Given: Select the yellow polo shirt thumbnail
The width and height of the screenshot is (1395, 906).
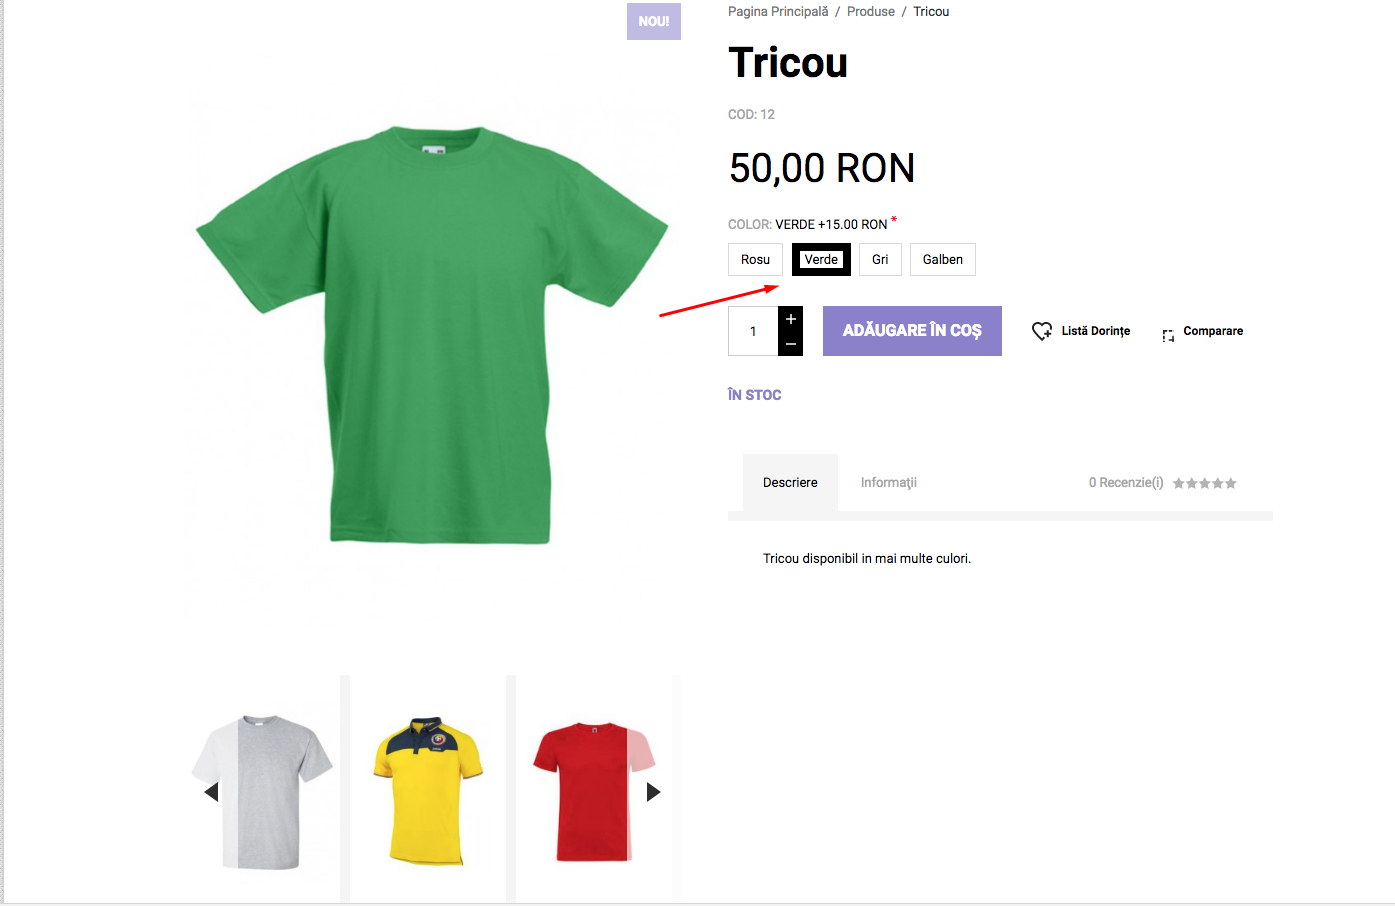Looking at the screenshot, I should coord(428,790).
